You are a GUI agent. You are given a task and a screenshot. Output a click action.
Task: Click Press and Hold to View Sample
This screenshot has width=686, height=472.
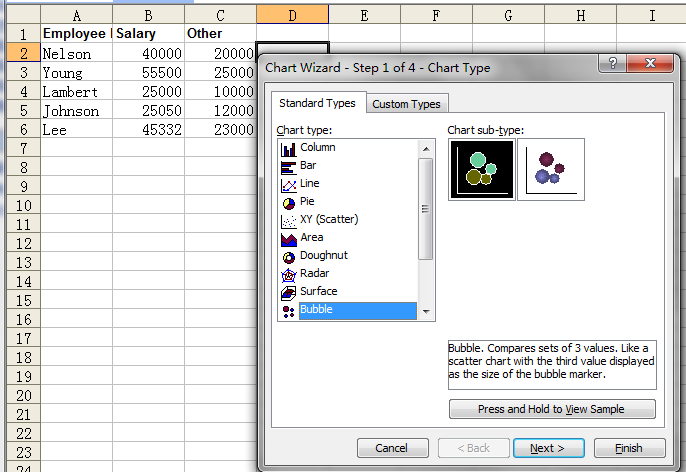point(552,409)
